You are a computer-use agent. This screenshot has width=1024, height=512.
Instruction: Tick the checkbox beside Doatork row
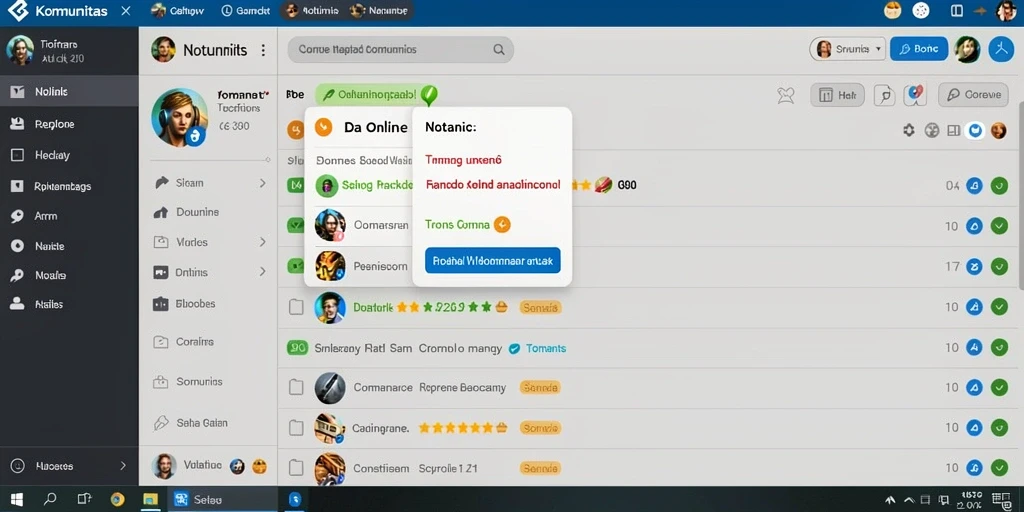pyautogui.click(x=296, y=308)
